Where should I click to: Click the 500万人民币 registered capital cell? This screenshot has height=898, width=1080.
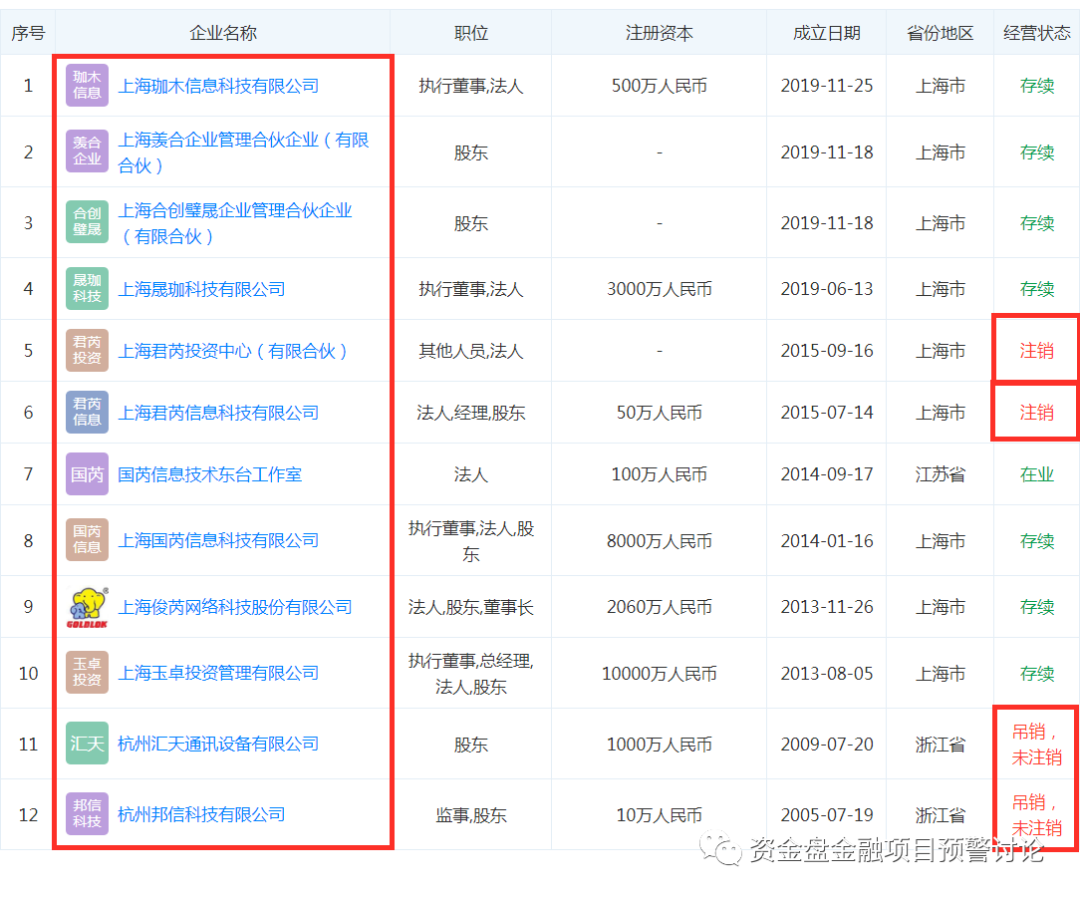point(659,86)
